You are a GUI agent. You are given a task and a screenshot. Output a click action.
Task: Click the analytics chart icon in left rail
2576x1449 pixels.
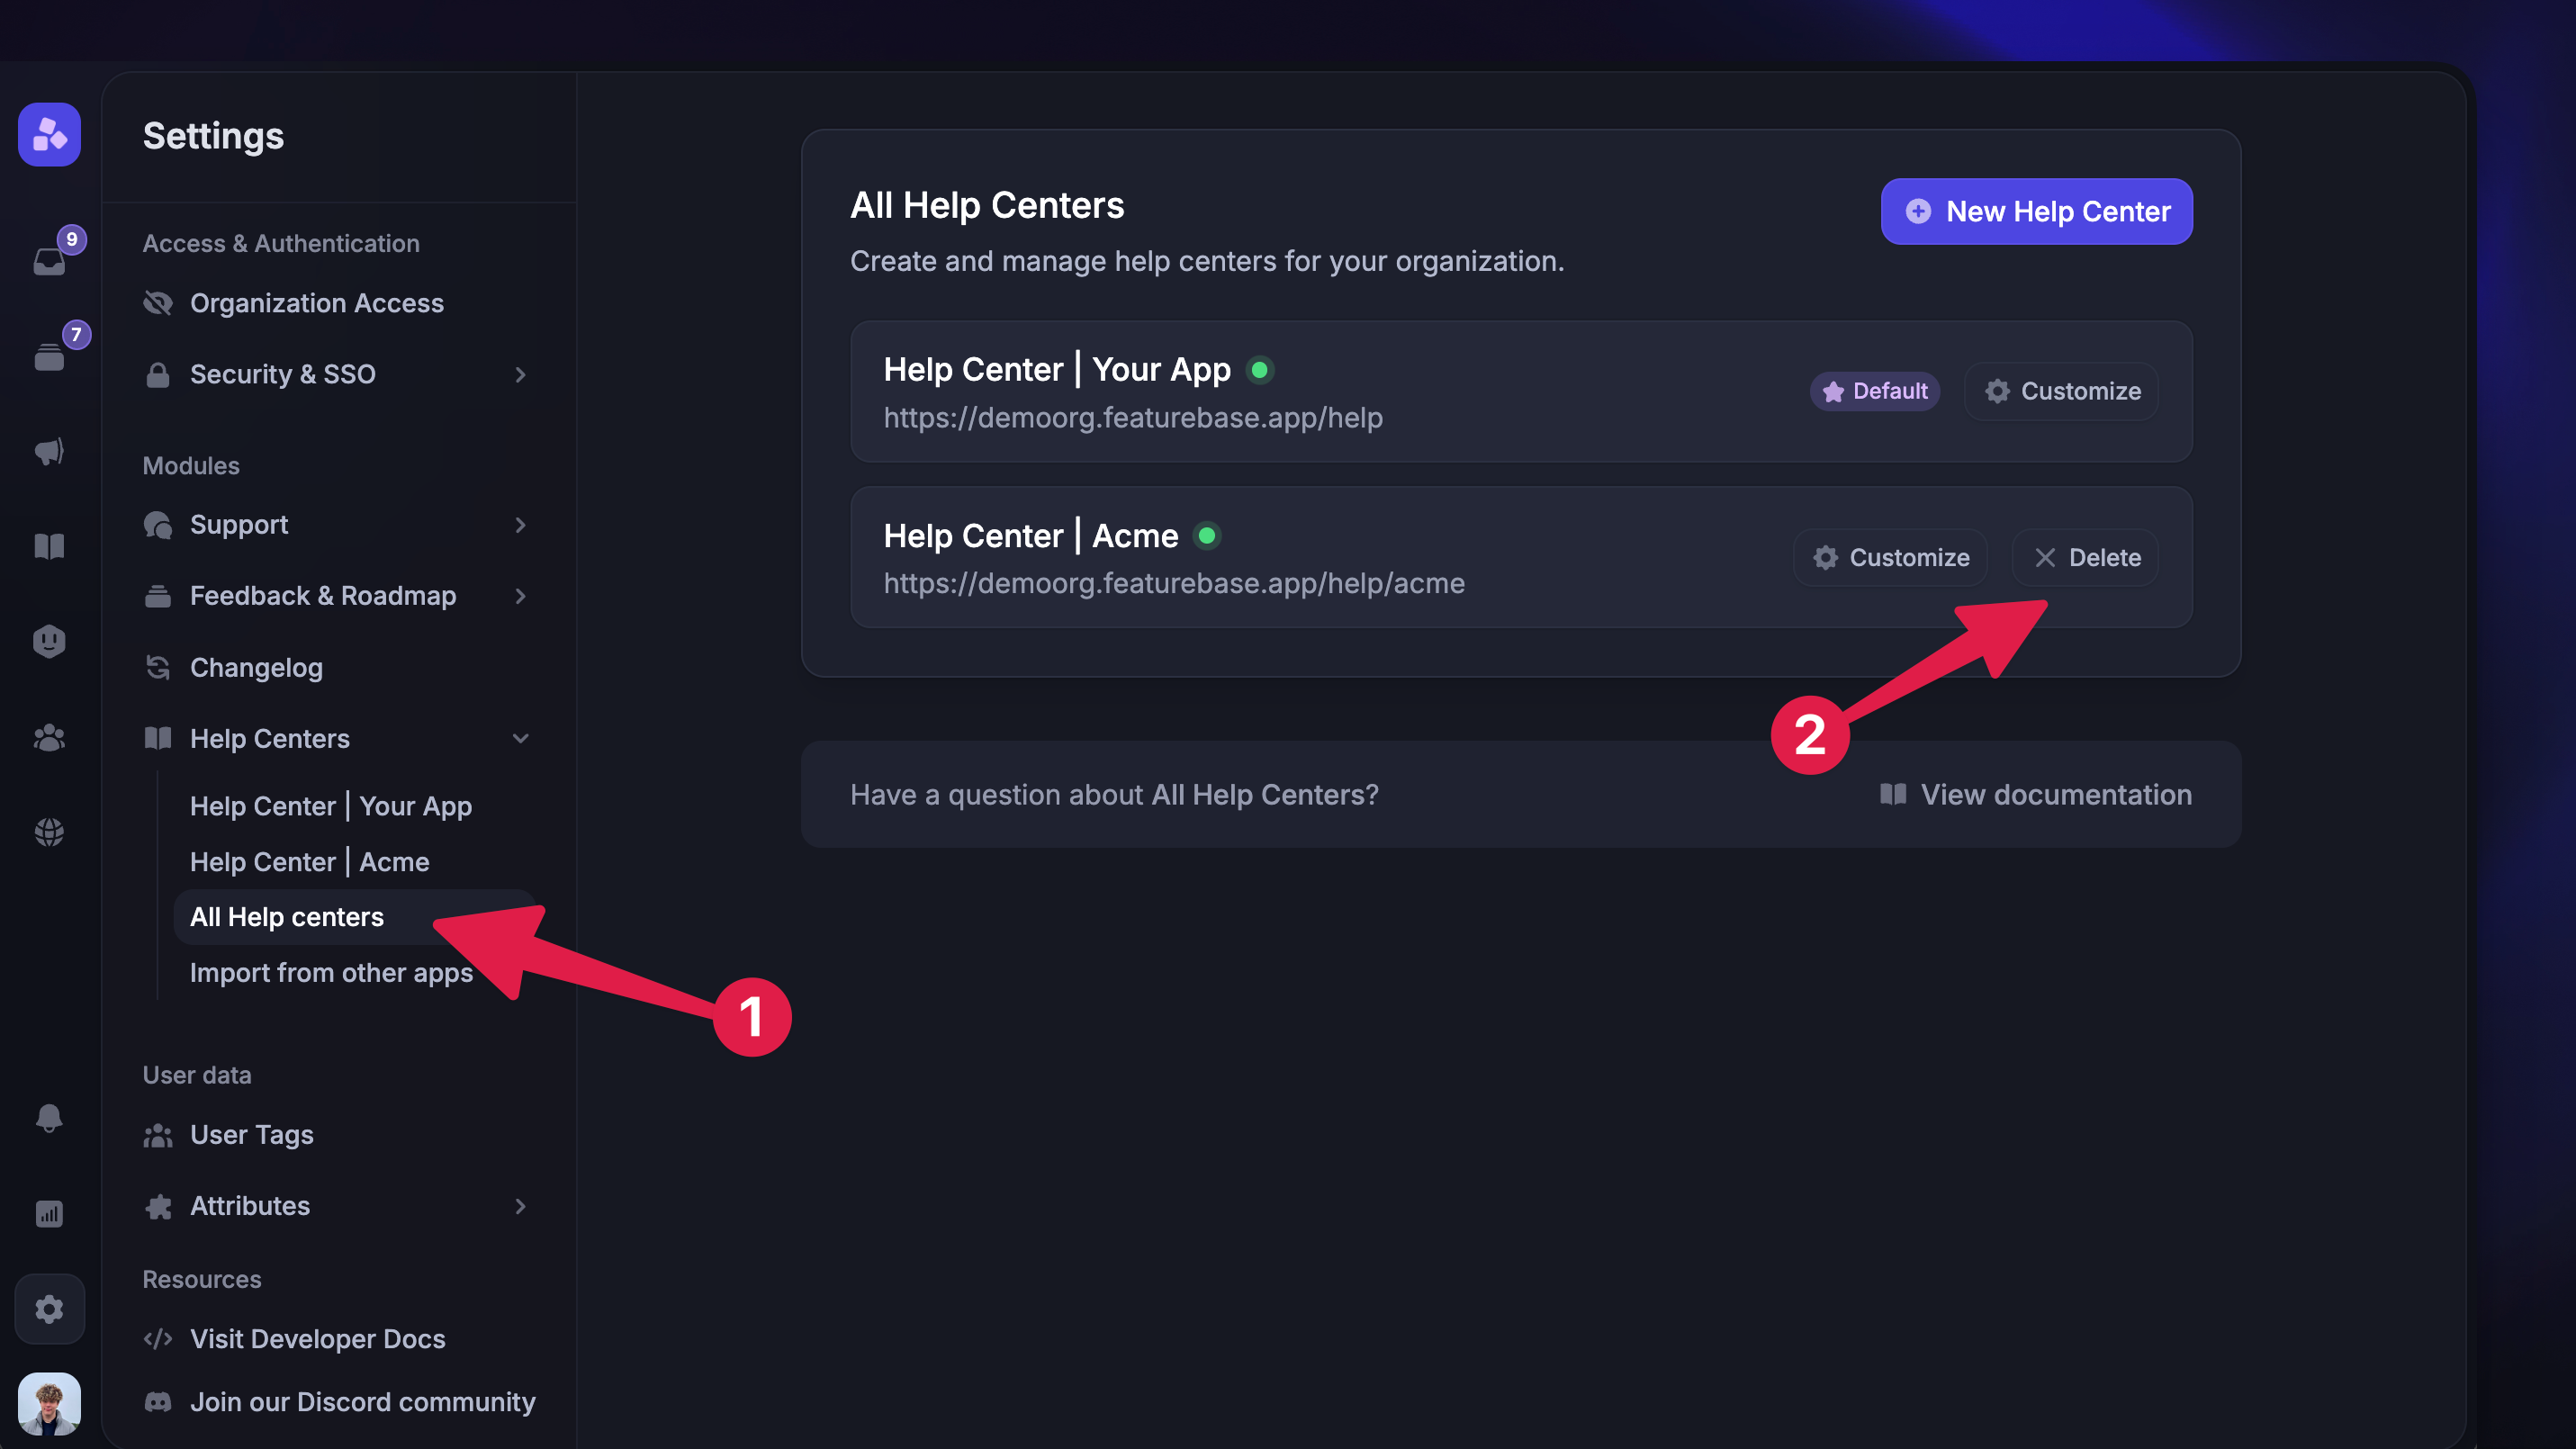click(x=49, y=1213)
